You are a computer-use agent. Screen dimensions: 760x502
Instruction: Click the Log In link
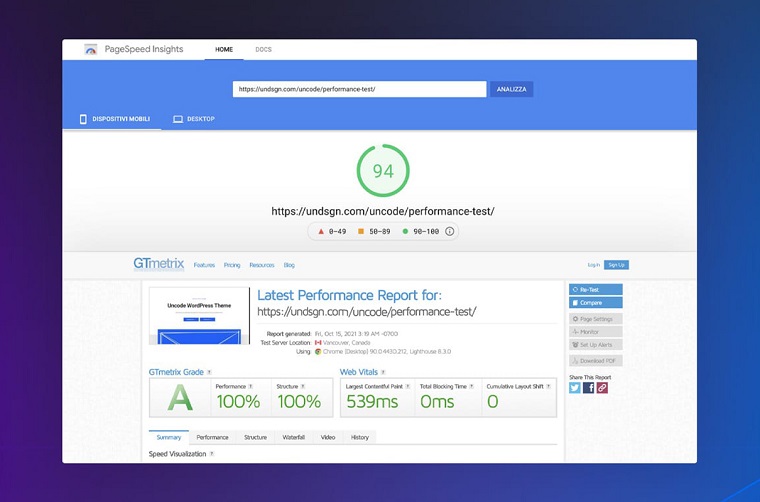(x=593, y=265)
